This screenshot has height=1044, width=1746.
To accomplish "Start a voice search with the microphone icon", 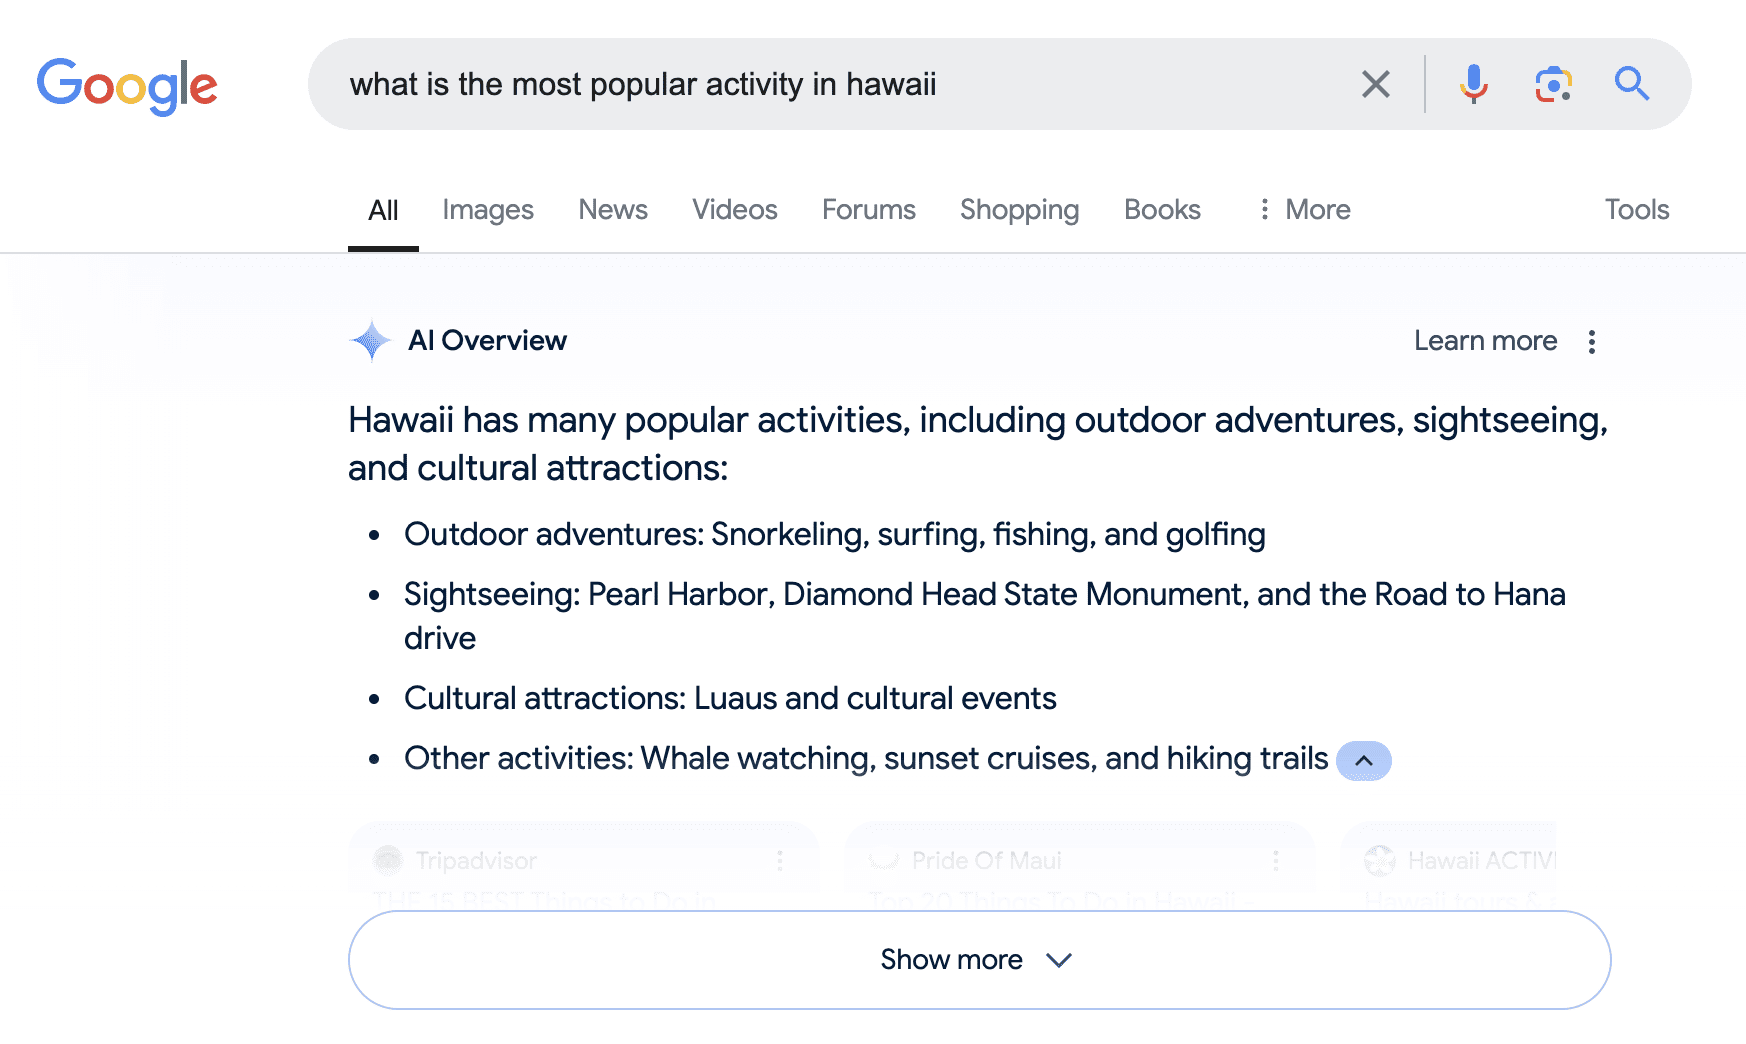I will 1471,84.
